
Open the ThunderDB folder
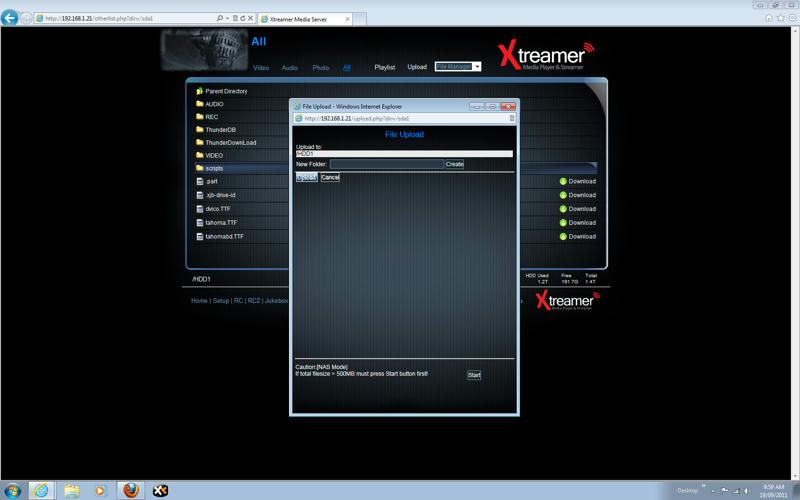(220, 130)
